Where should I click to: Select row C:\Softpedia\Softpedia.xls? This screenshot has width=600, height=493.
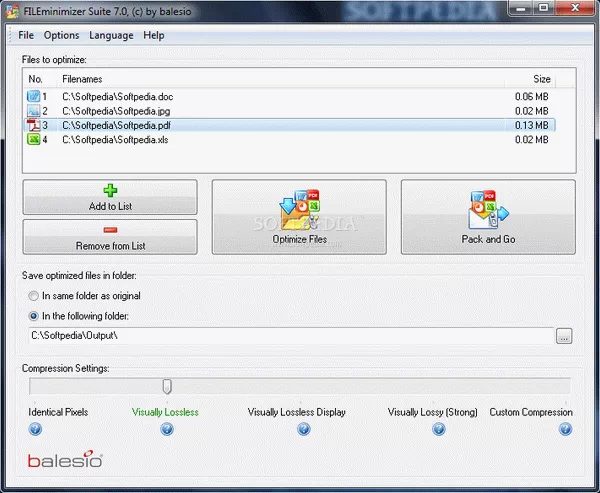click(x=290, y=140)
